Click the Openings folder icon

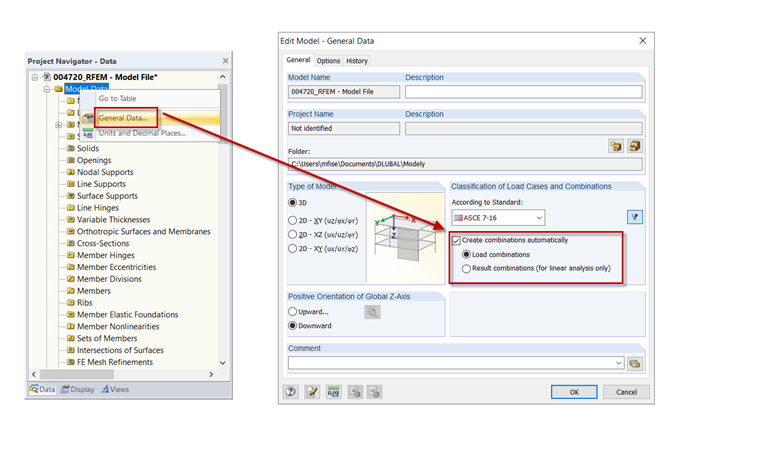point(71,160)
